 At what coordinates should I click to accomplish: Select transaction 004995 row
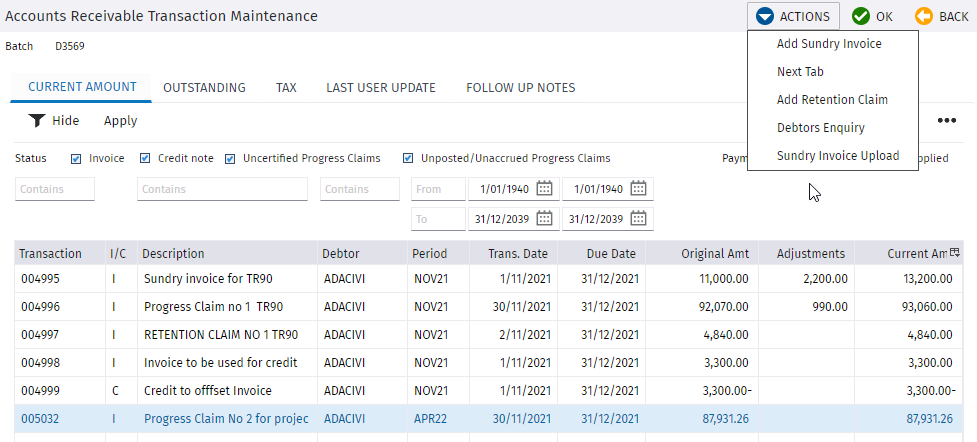pyautogui.click(x=488, y=280)
